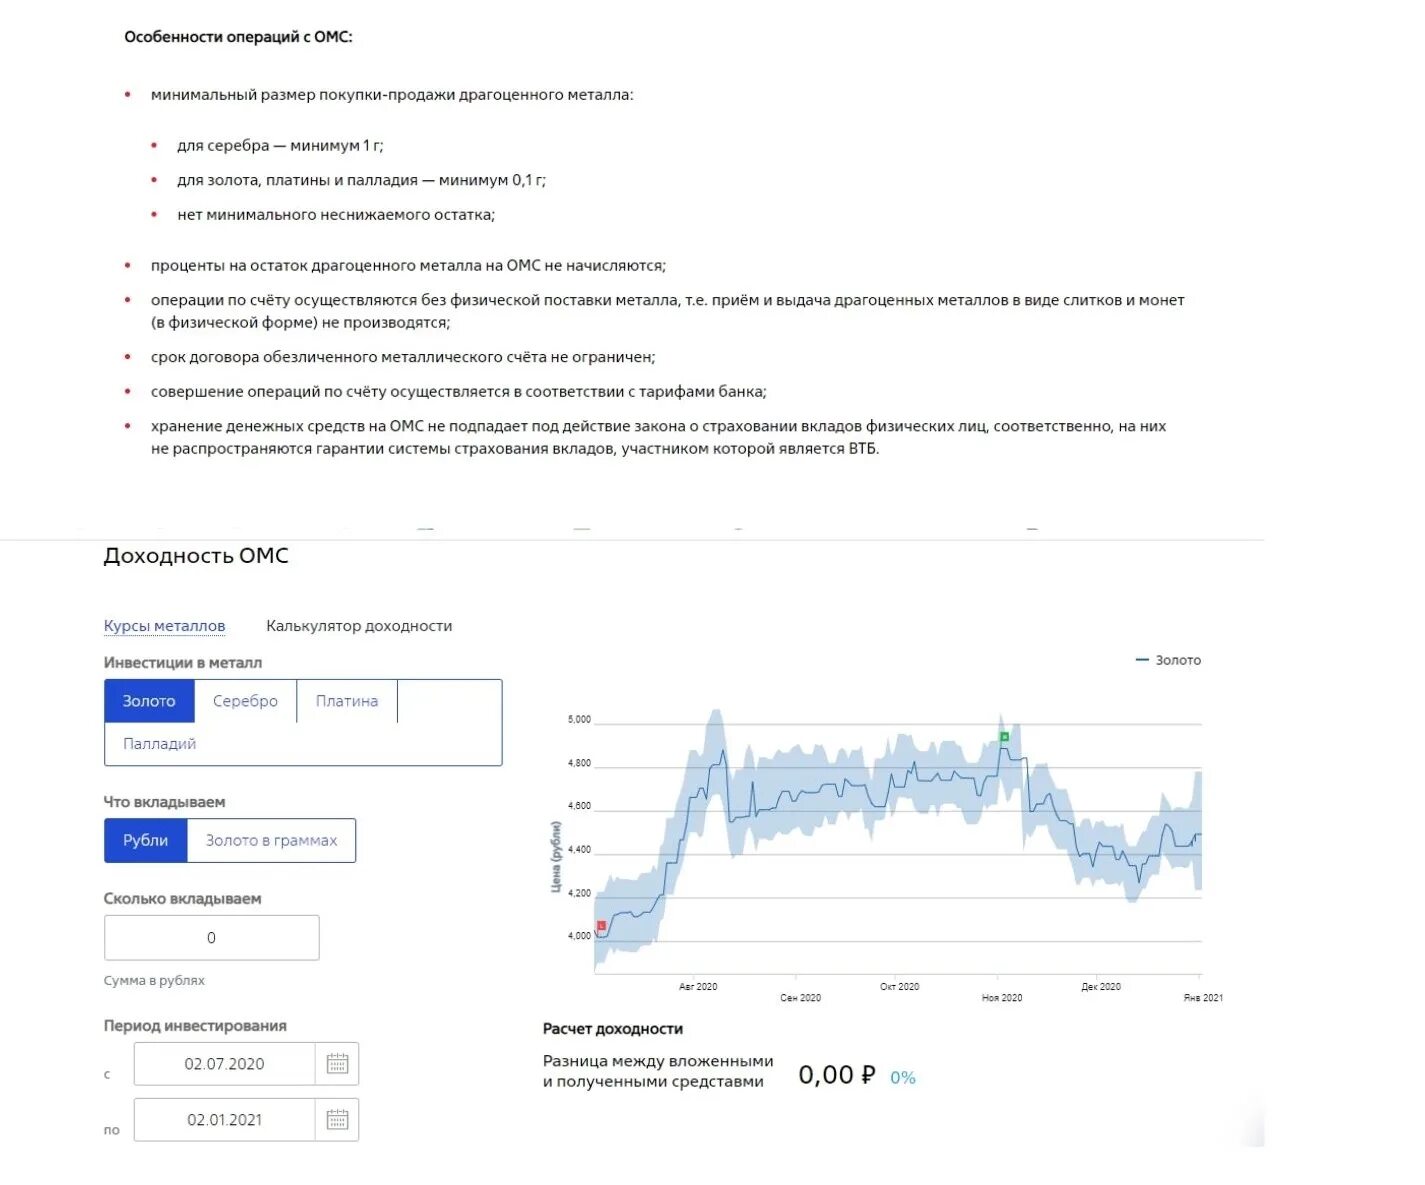This screenshot has width=1425, height=1185.
Task: Choose Рубли as deposit type
Action: 145,840
